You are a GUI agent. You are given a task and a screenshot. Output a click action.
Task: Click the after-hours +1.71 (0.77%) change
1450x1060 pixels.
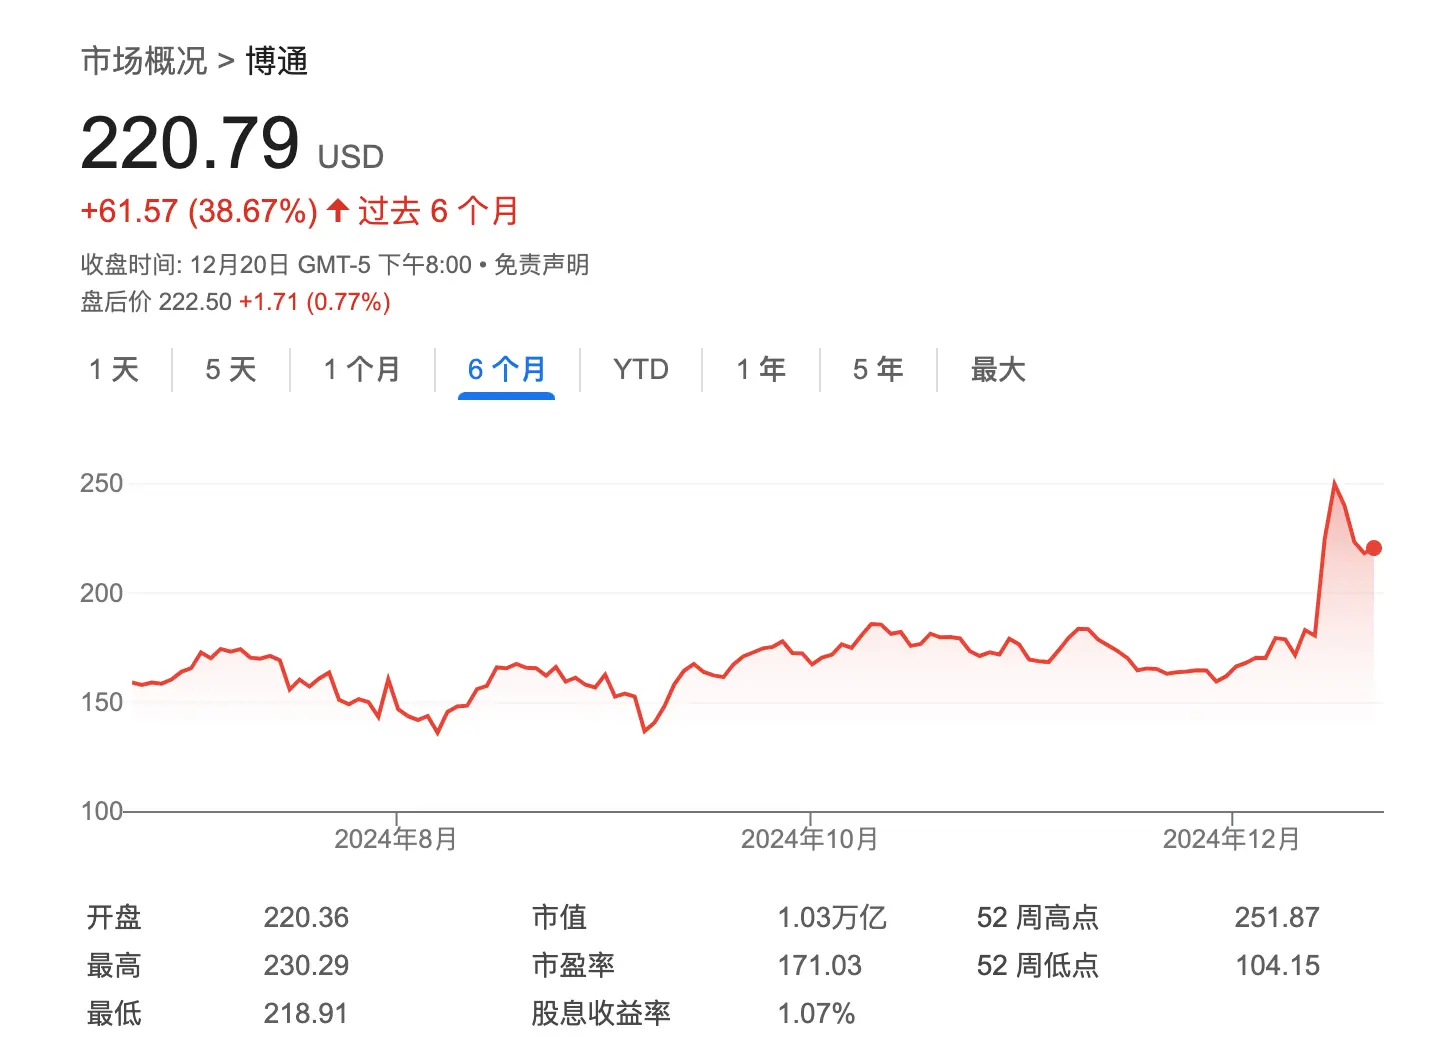315,302
